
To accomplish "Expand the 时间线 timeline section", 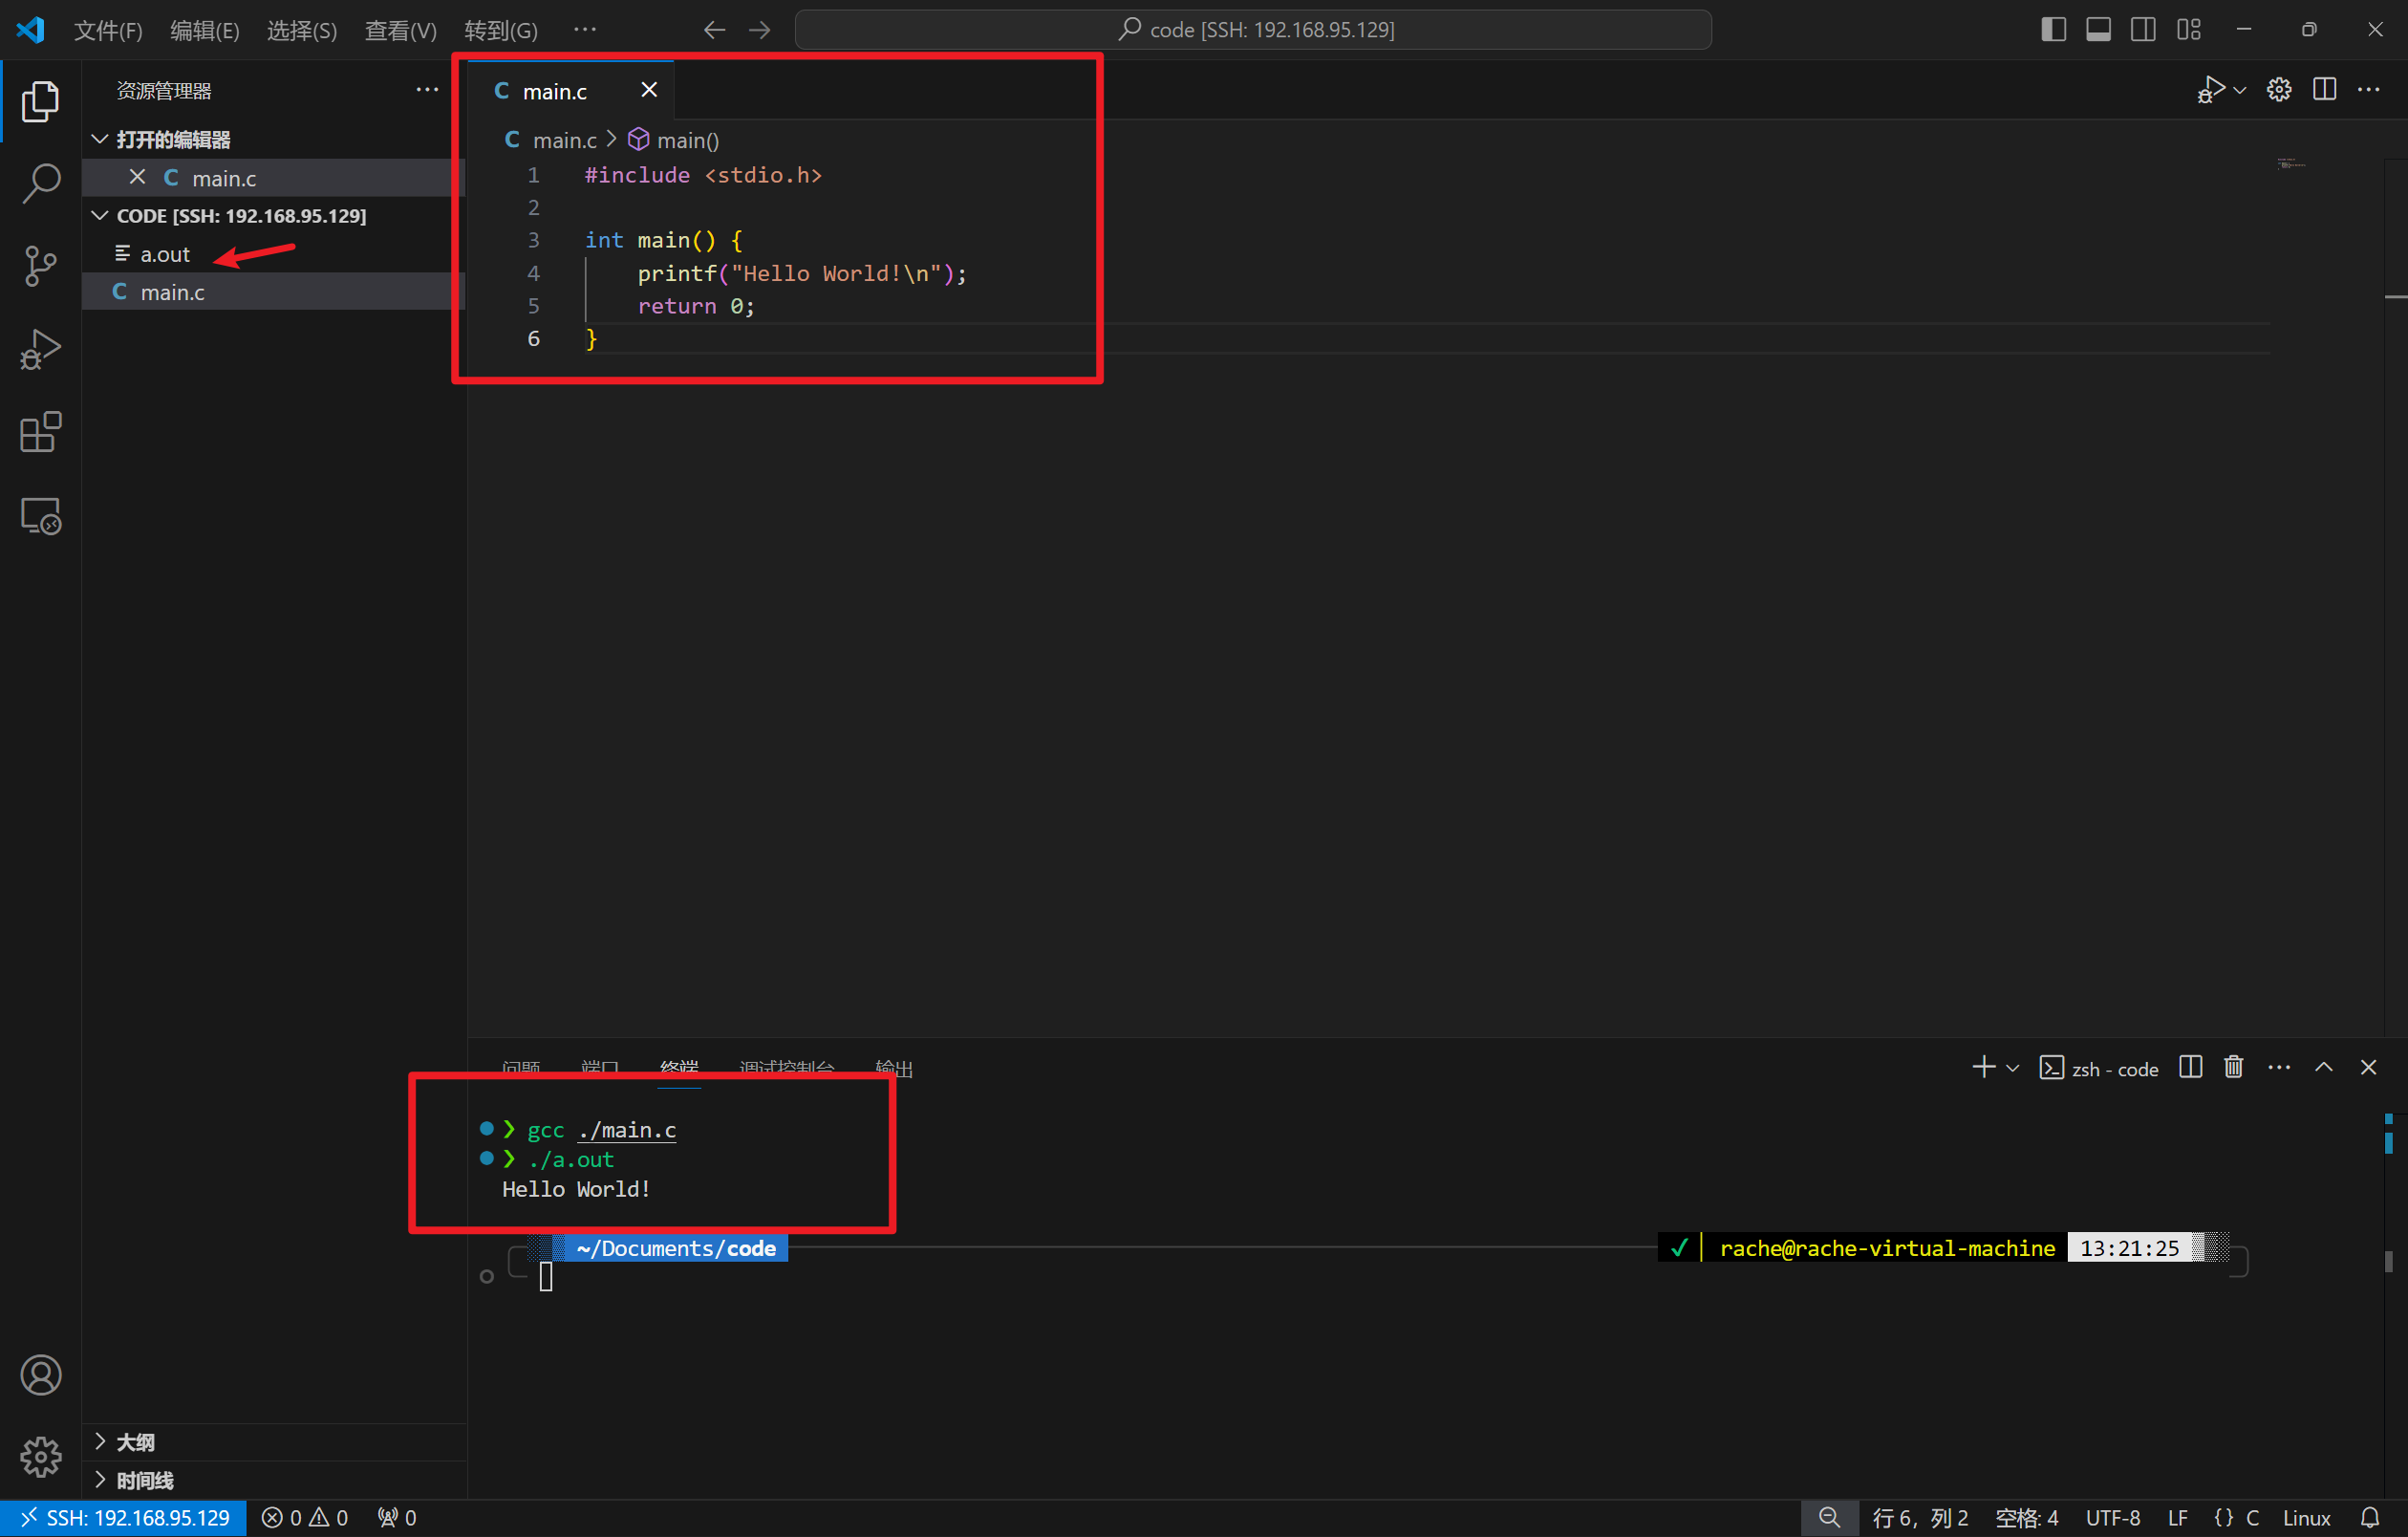I will (274, 1480).
